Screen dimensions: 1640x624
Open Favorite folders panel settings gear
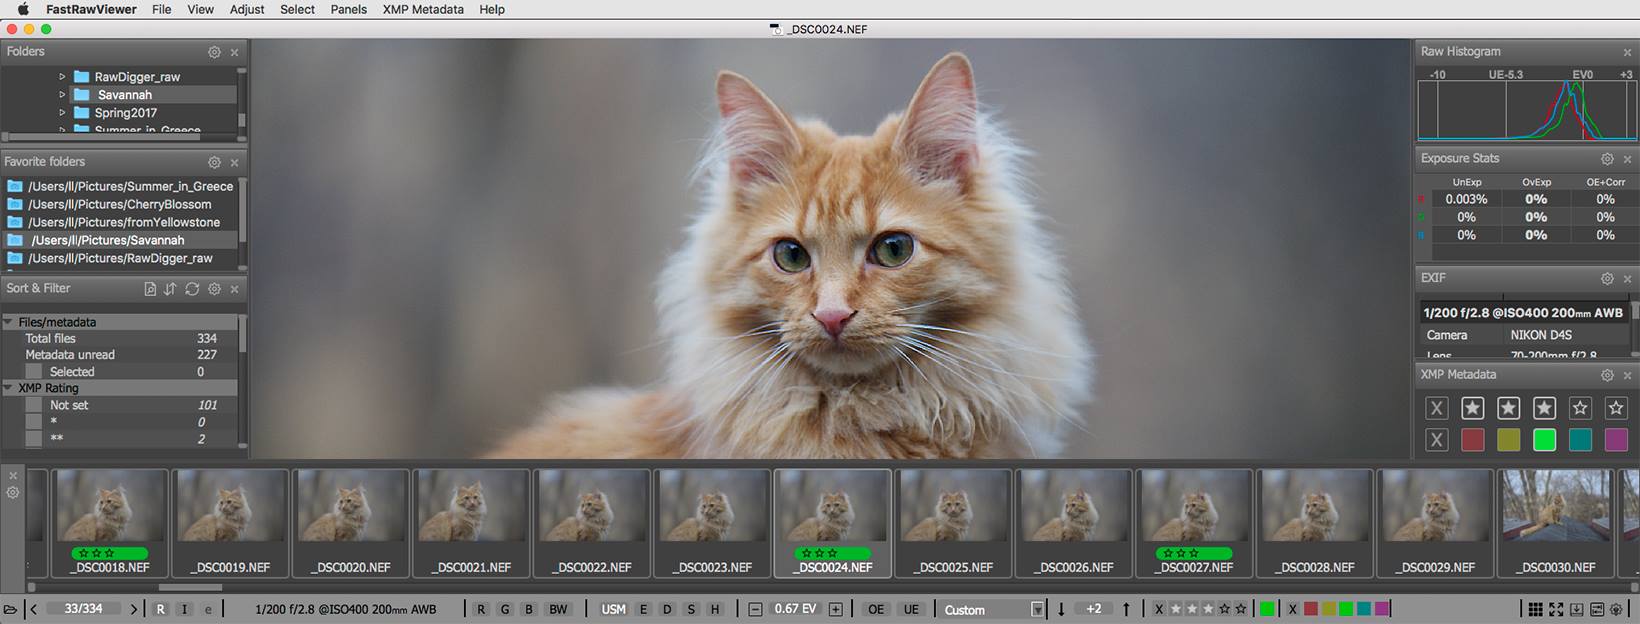214,162
